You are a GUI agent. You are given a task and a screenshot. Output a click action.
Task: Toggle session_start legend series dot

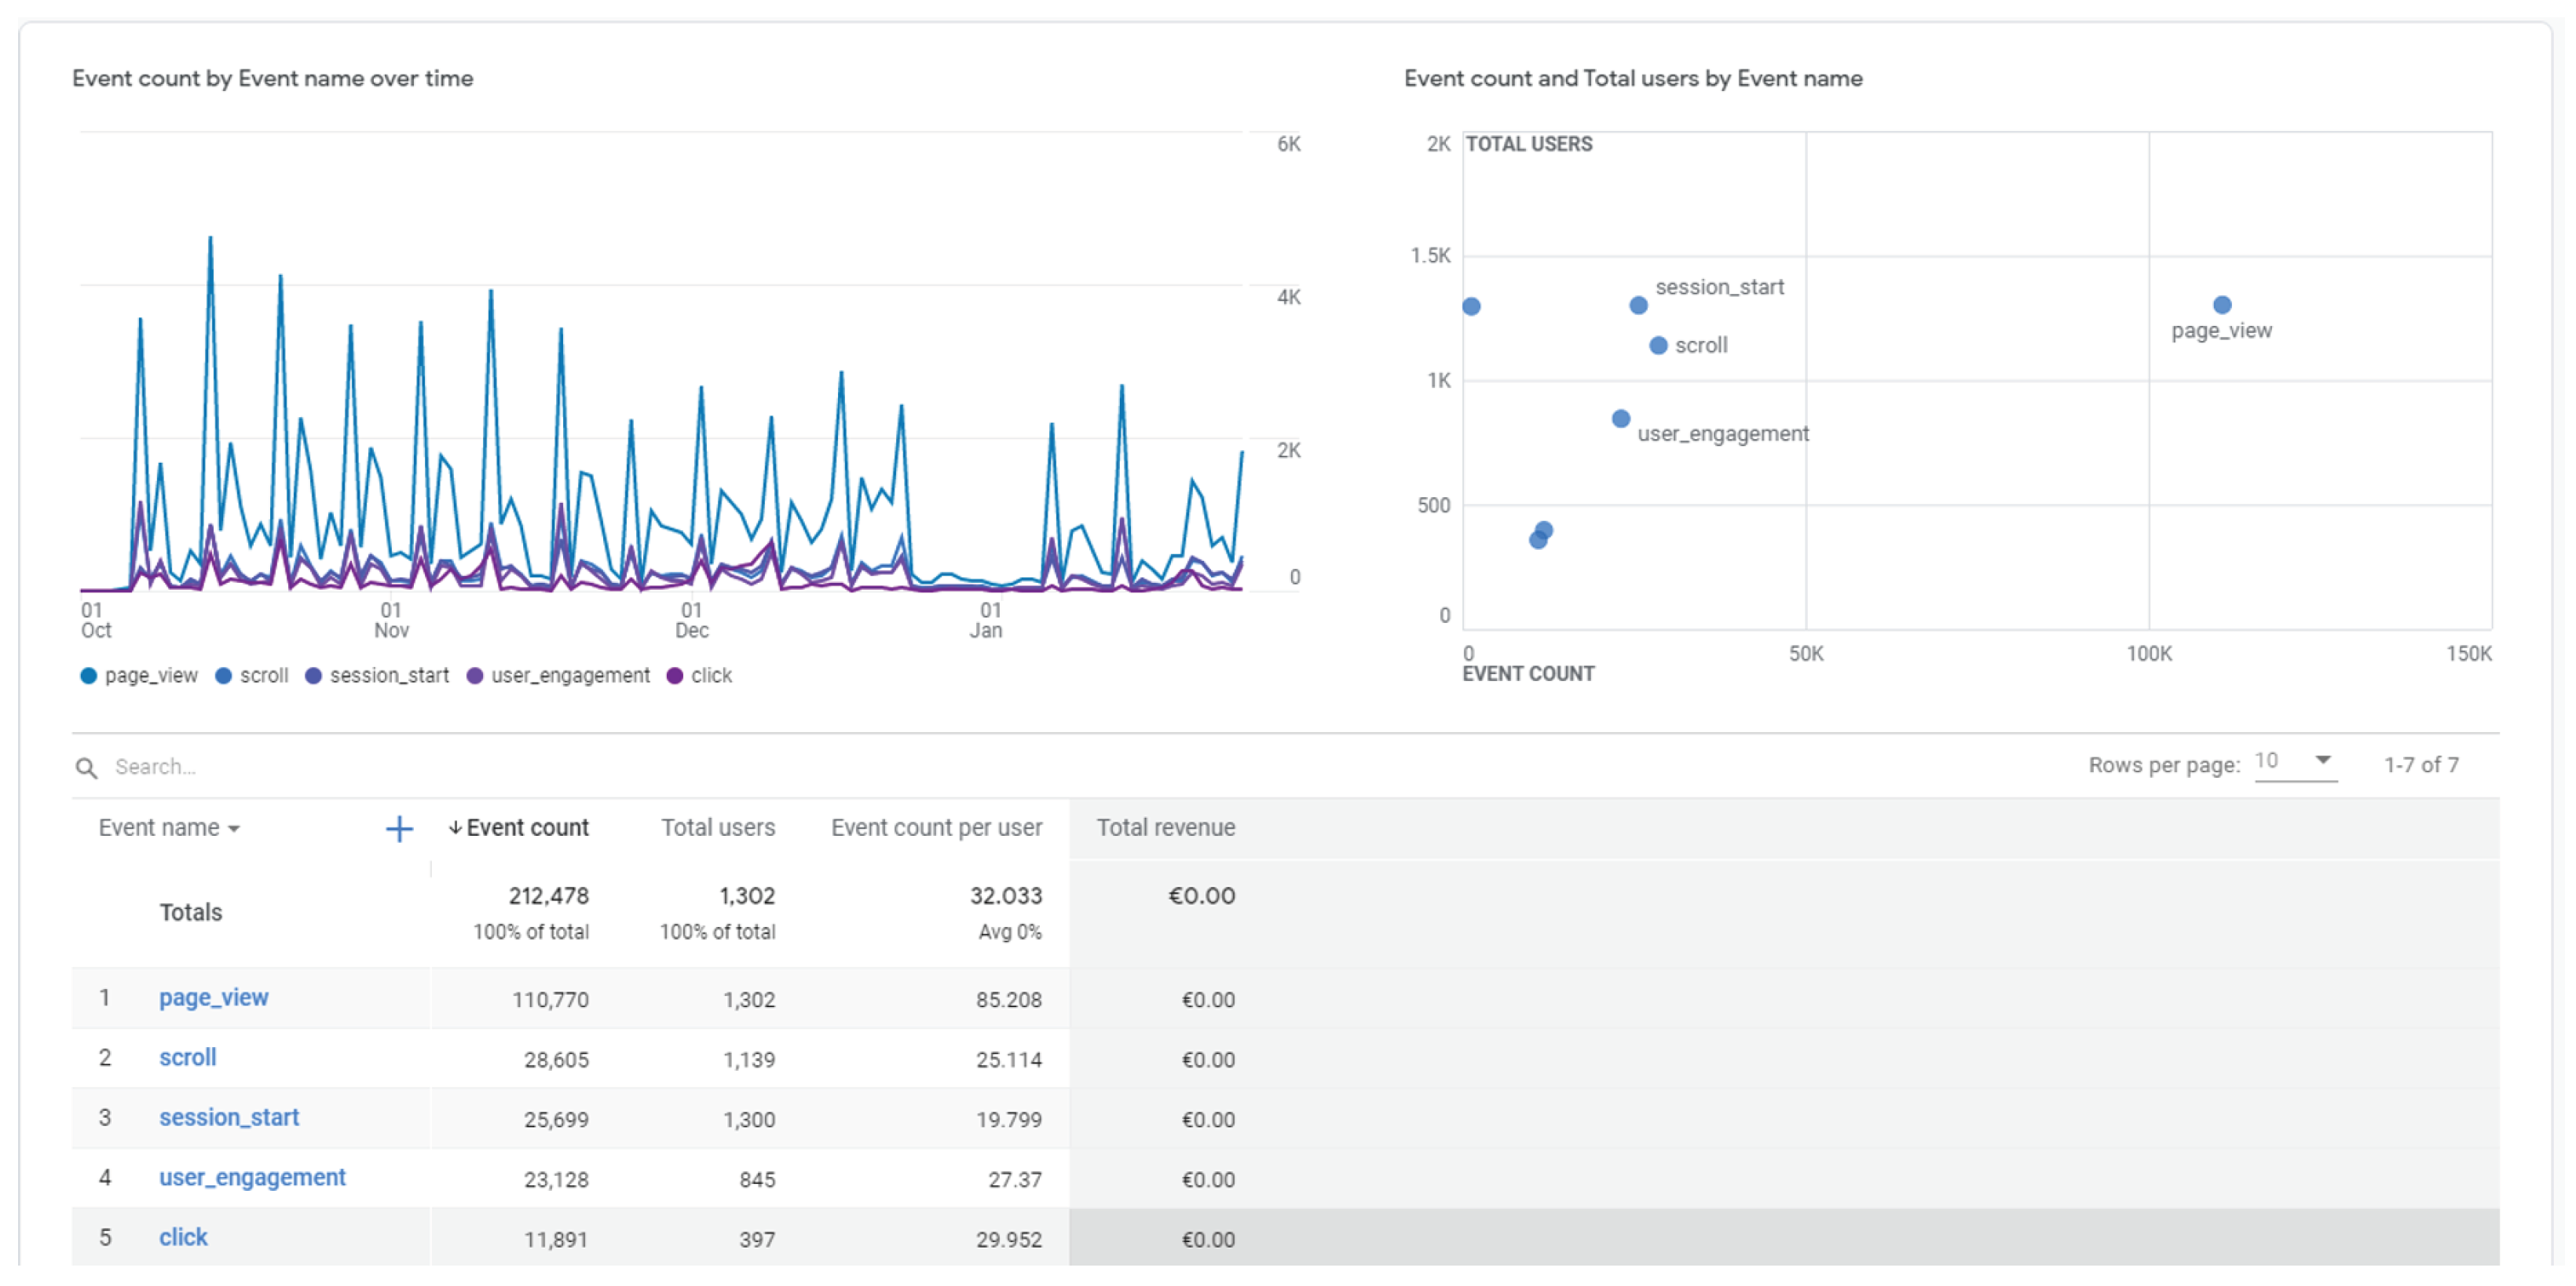314,676
